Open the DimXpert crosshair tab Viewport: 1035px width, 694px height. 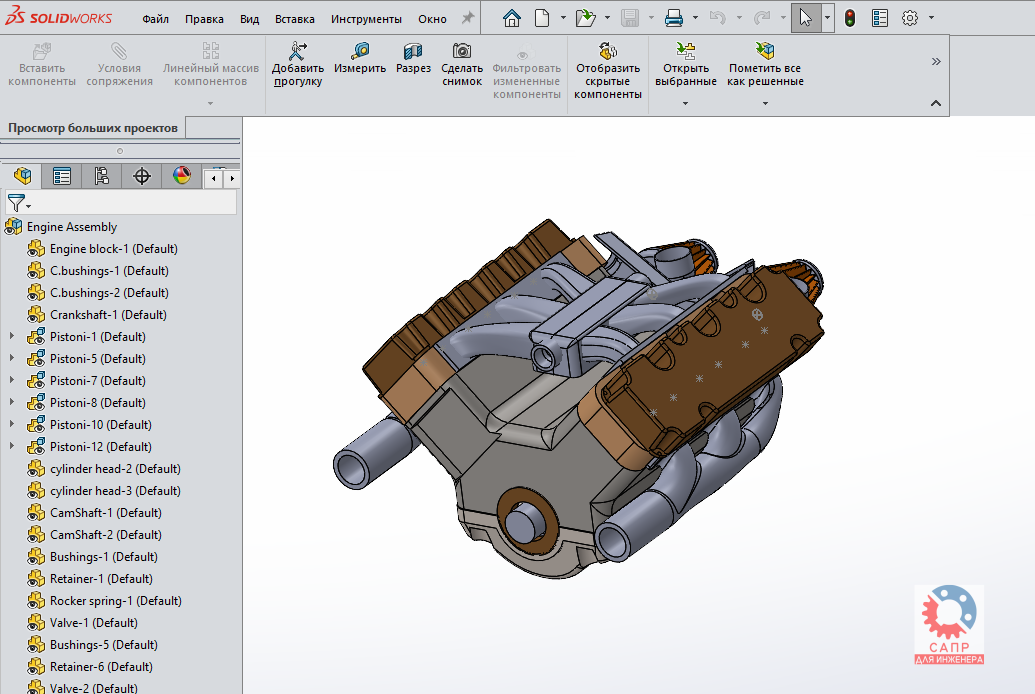tap(142, 177)
